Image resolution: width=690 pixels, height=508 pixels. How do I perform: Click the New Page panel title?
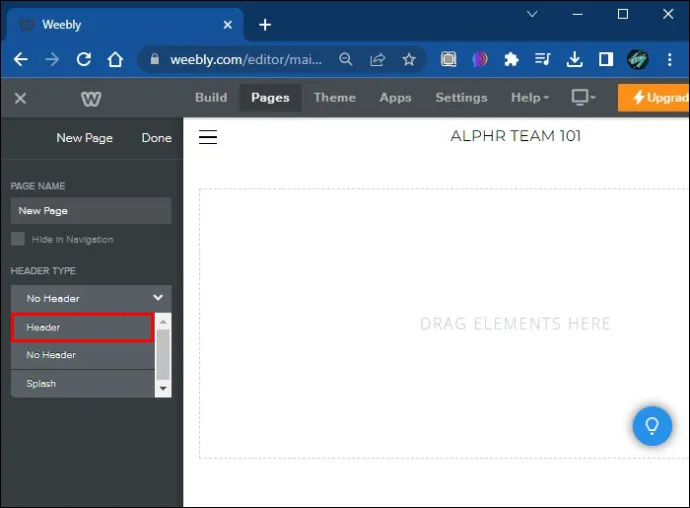[84, 138]
